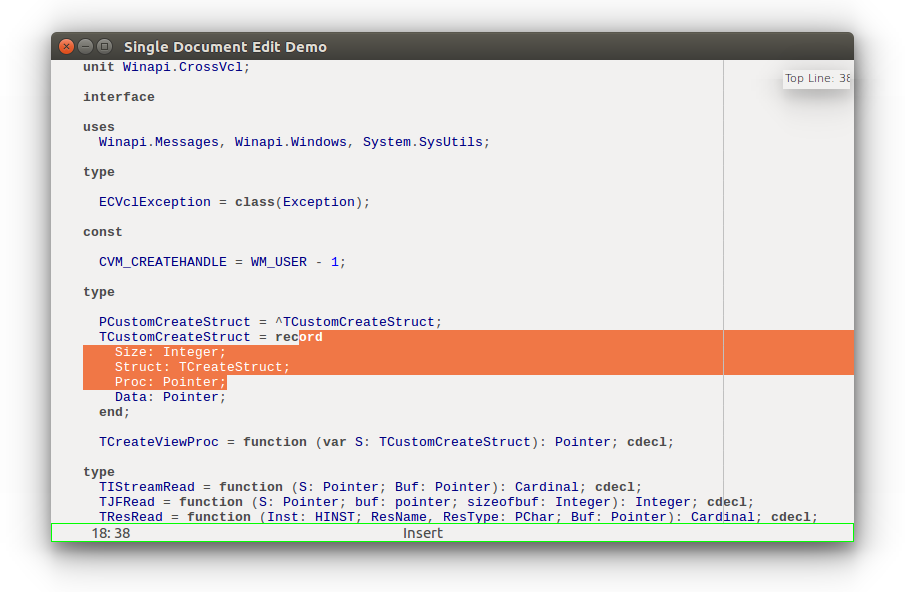Click the 'interface' keyword

coord(119,97)
